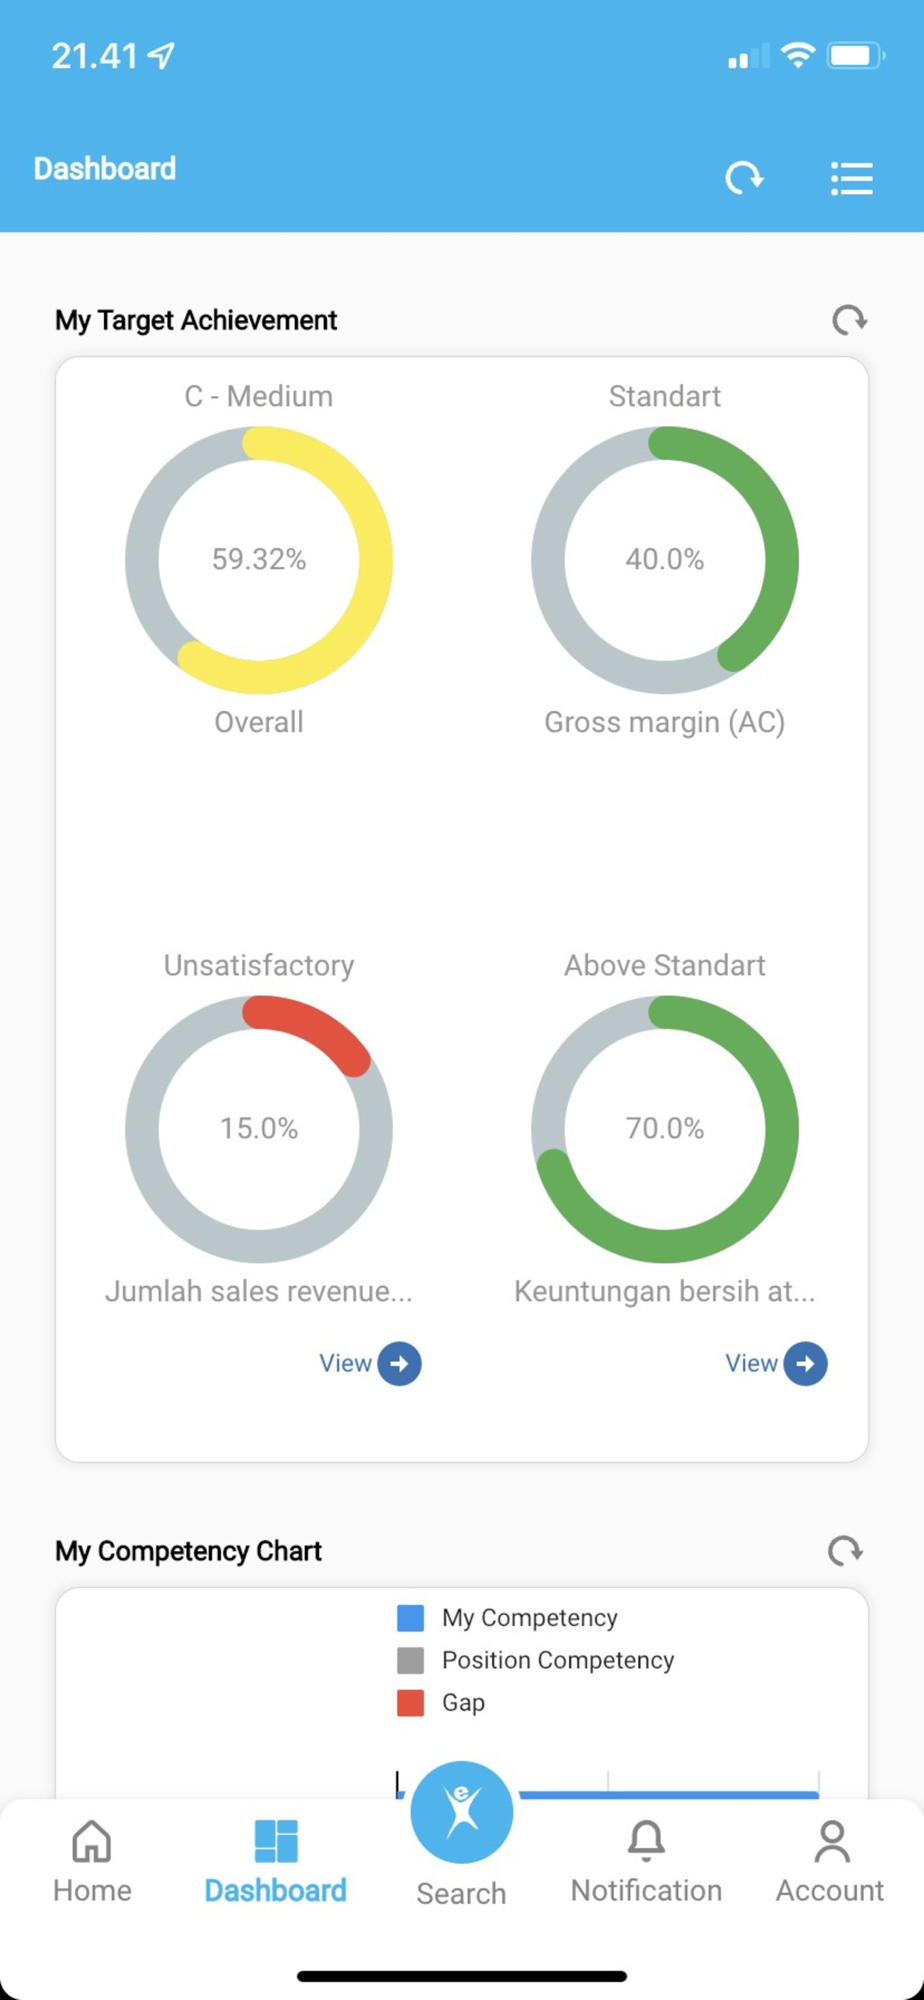Tap the Wi-Fi status icon
Screen dimensions: 924x2000
tap(797, 55)
